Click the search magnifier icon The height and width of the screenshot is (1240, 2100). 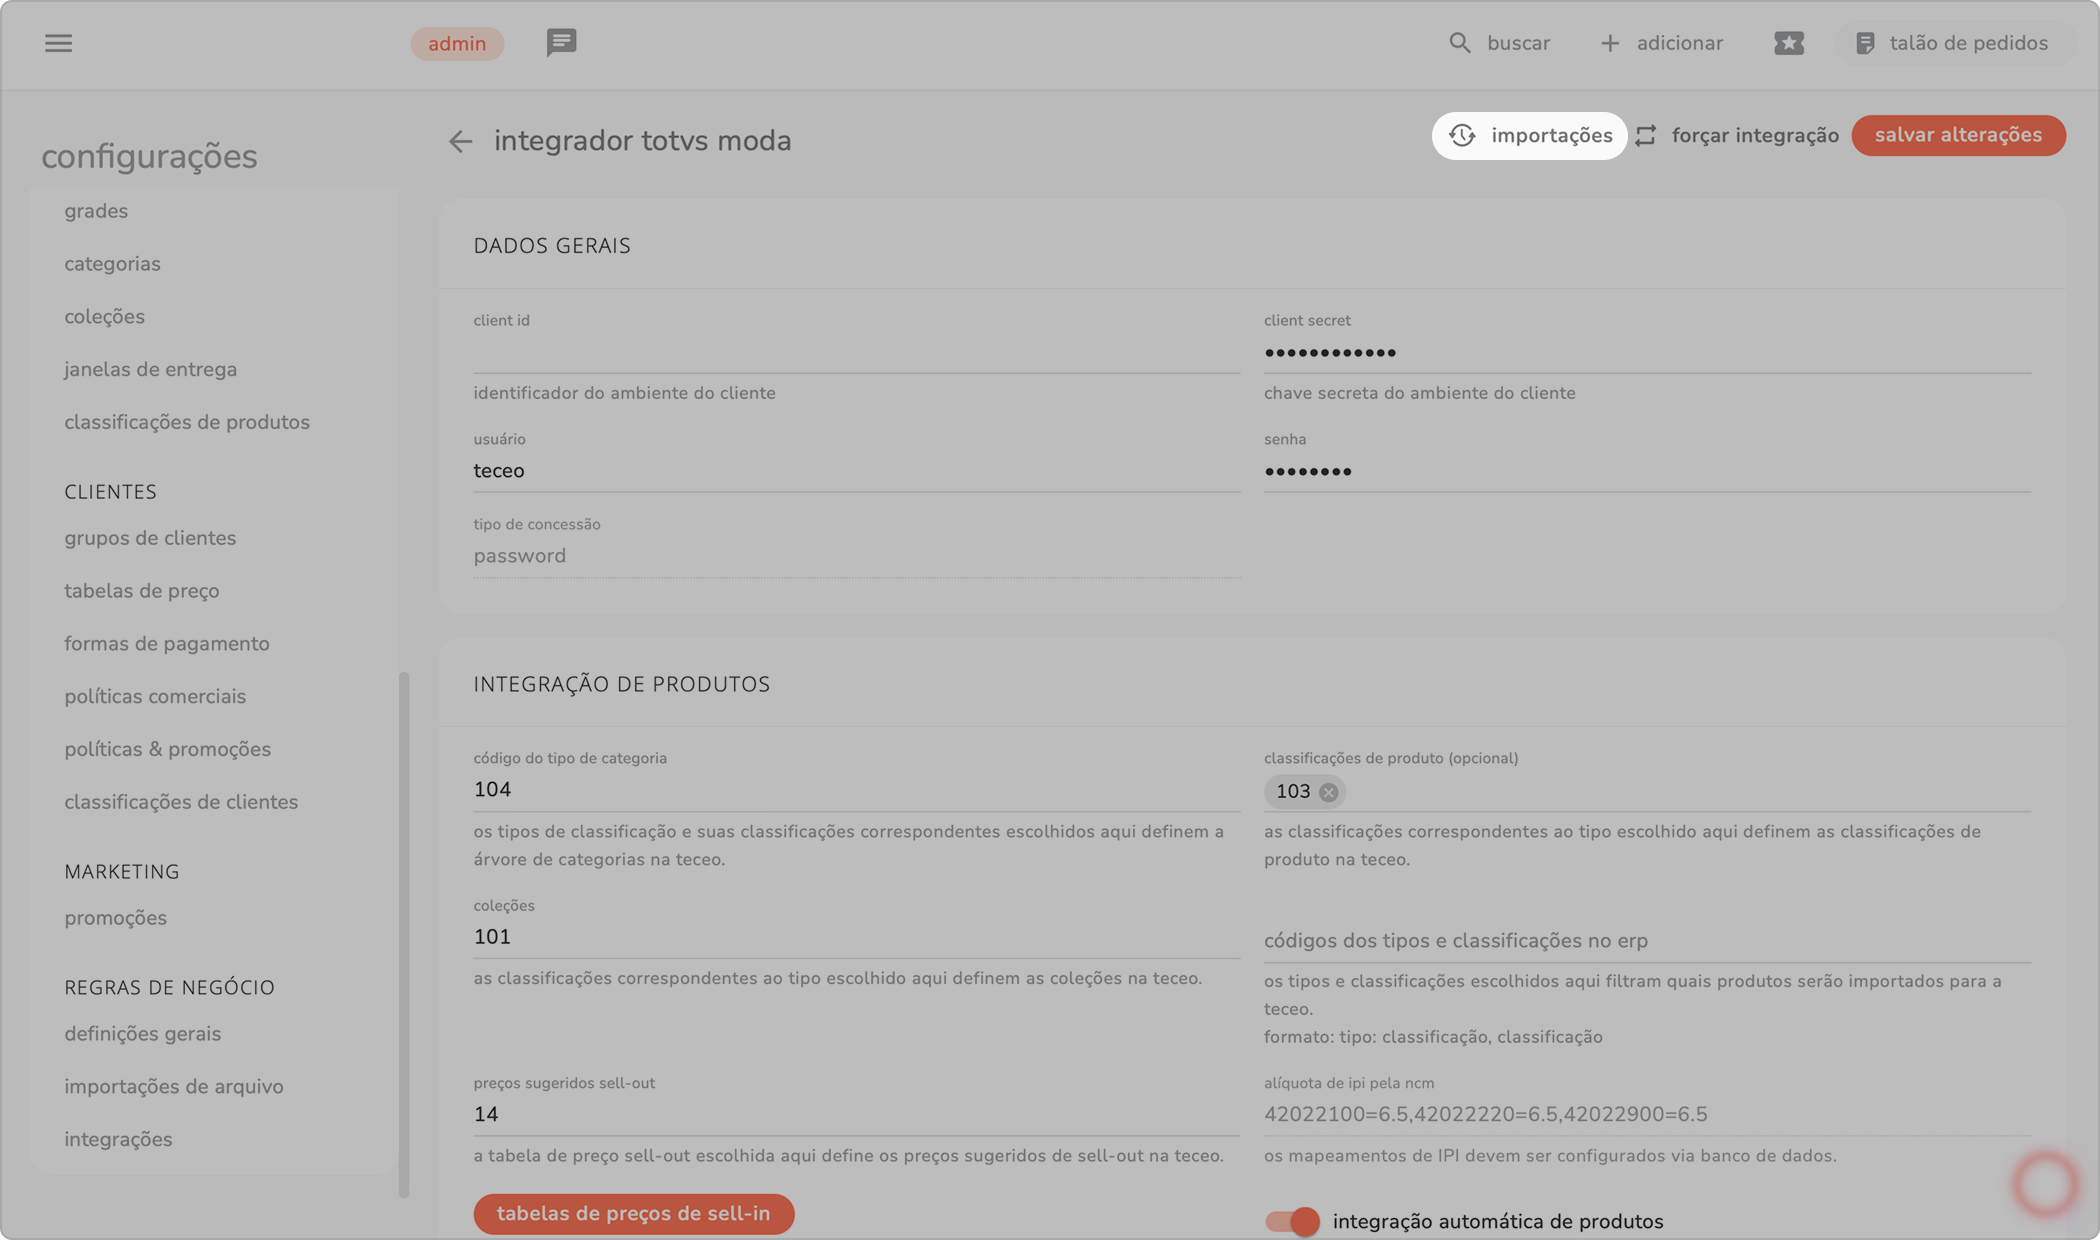[x=1459, y=43]
